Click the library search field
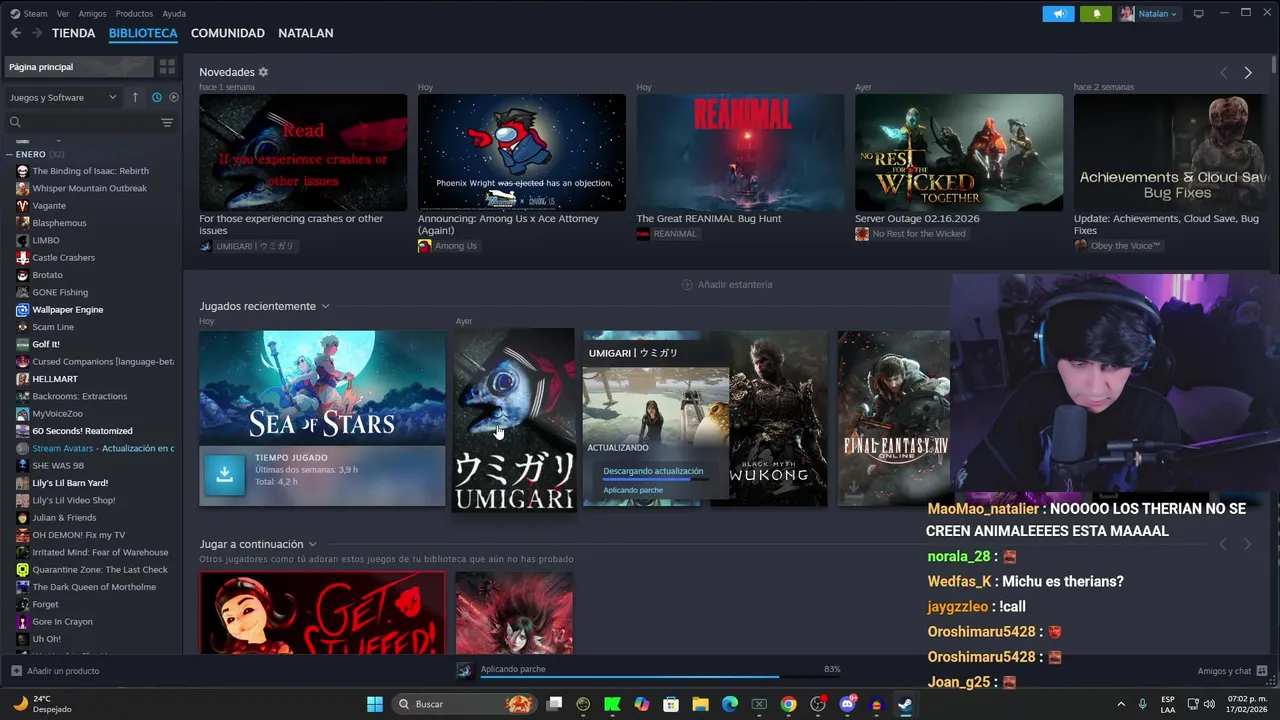The height and width of the screenshot is (720, 1280). click(x=80, y=122)
